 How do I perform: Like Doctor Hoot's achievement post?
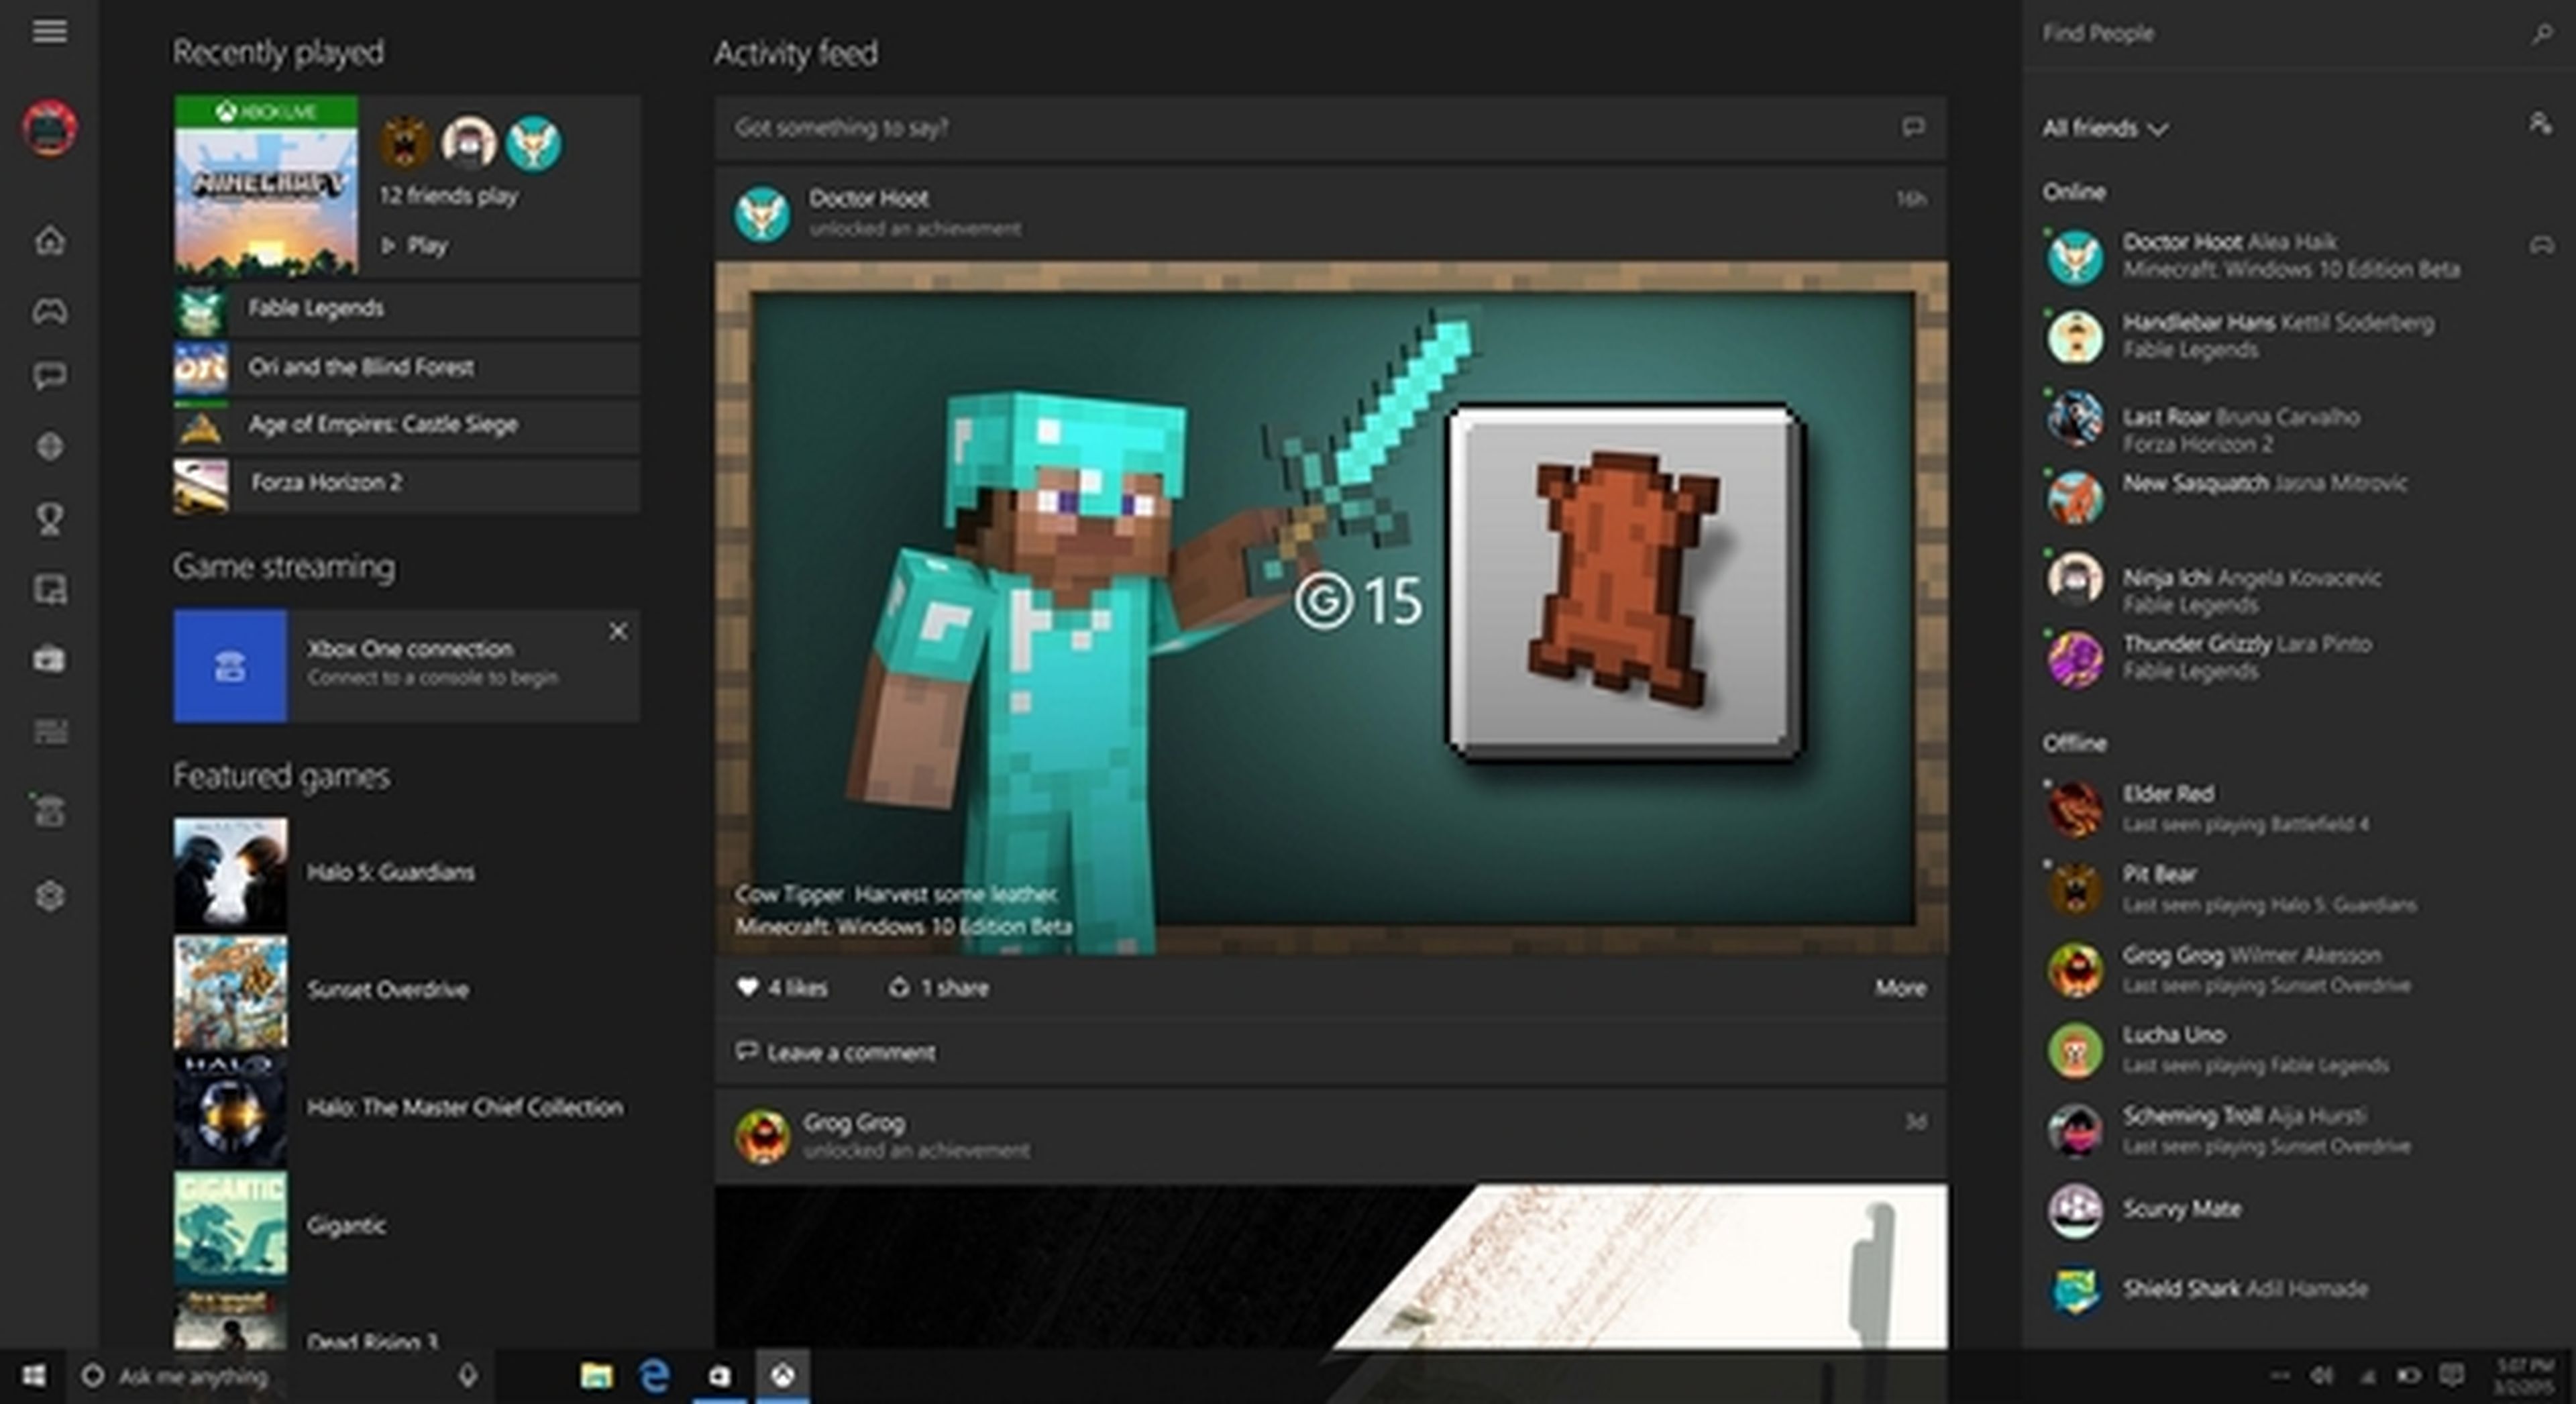pos(782,988)
